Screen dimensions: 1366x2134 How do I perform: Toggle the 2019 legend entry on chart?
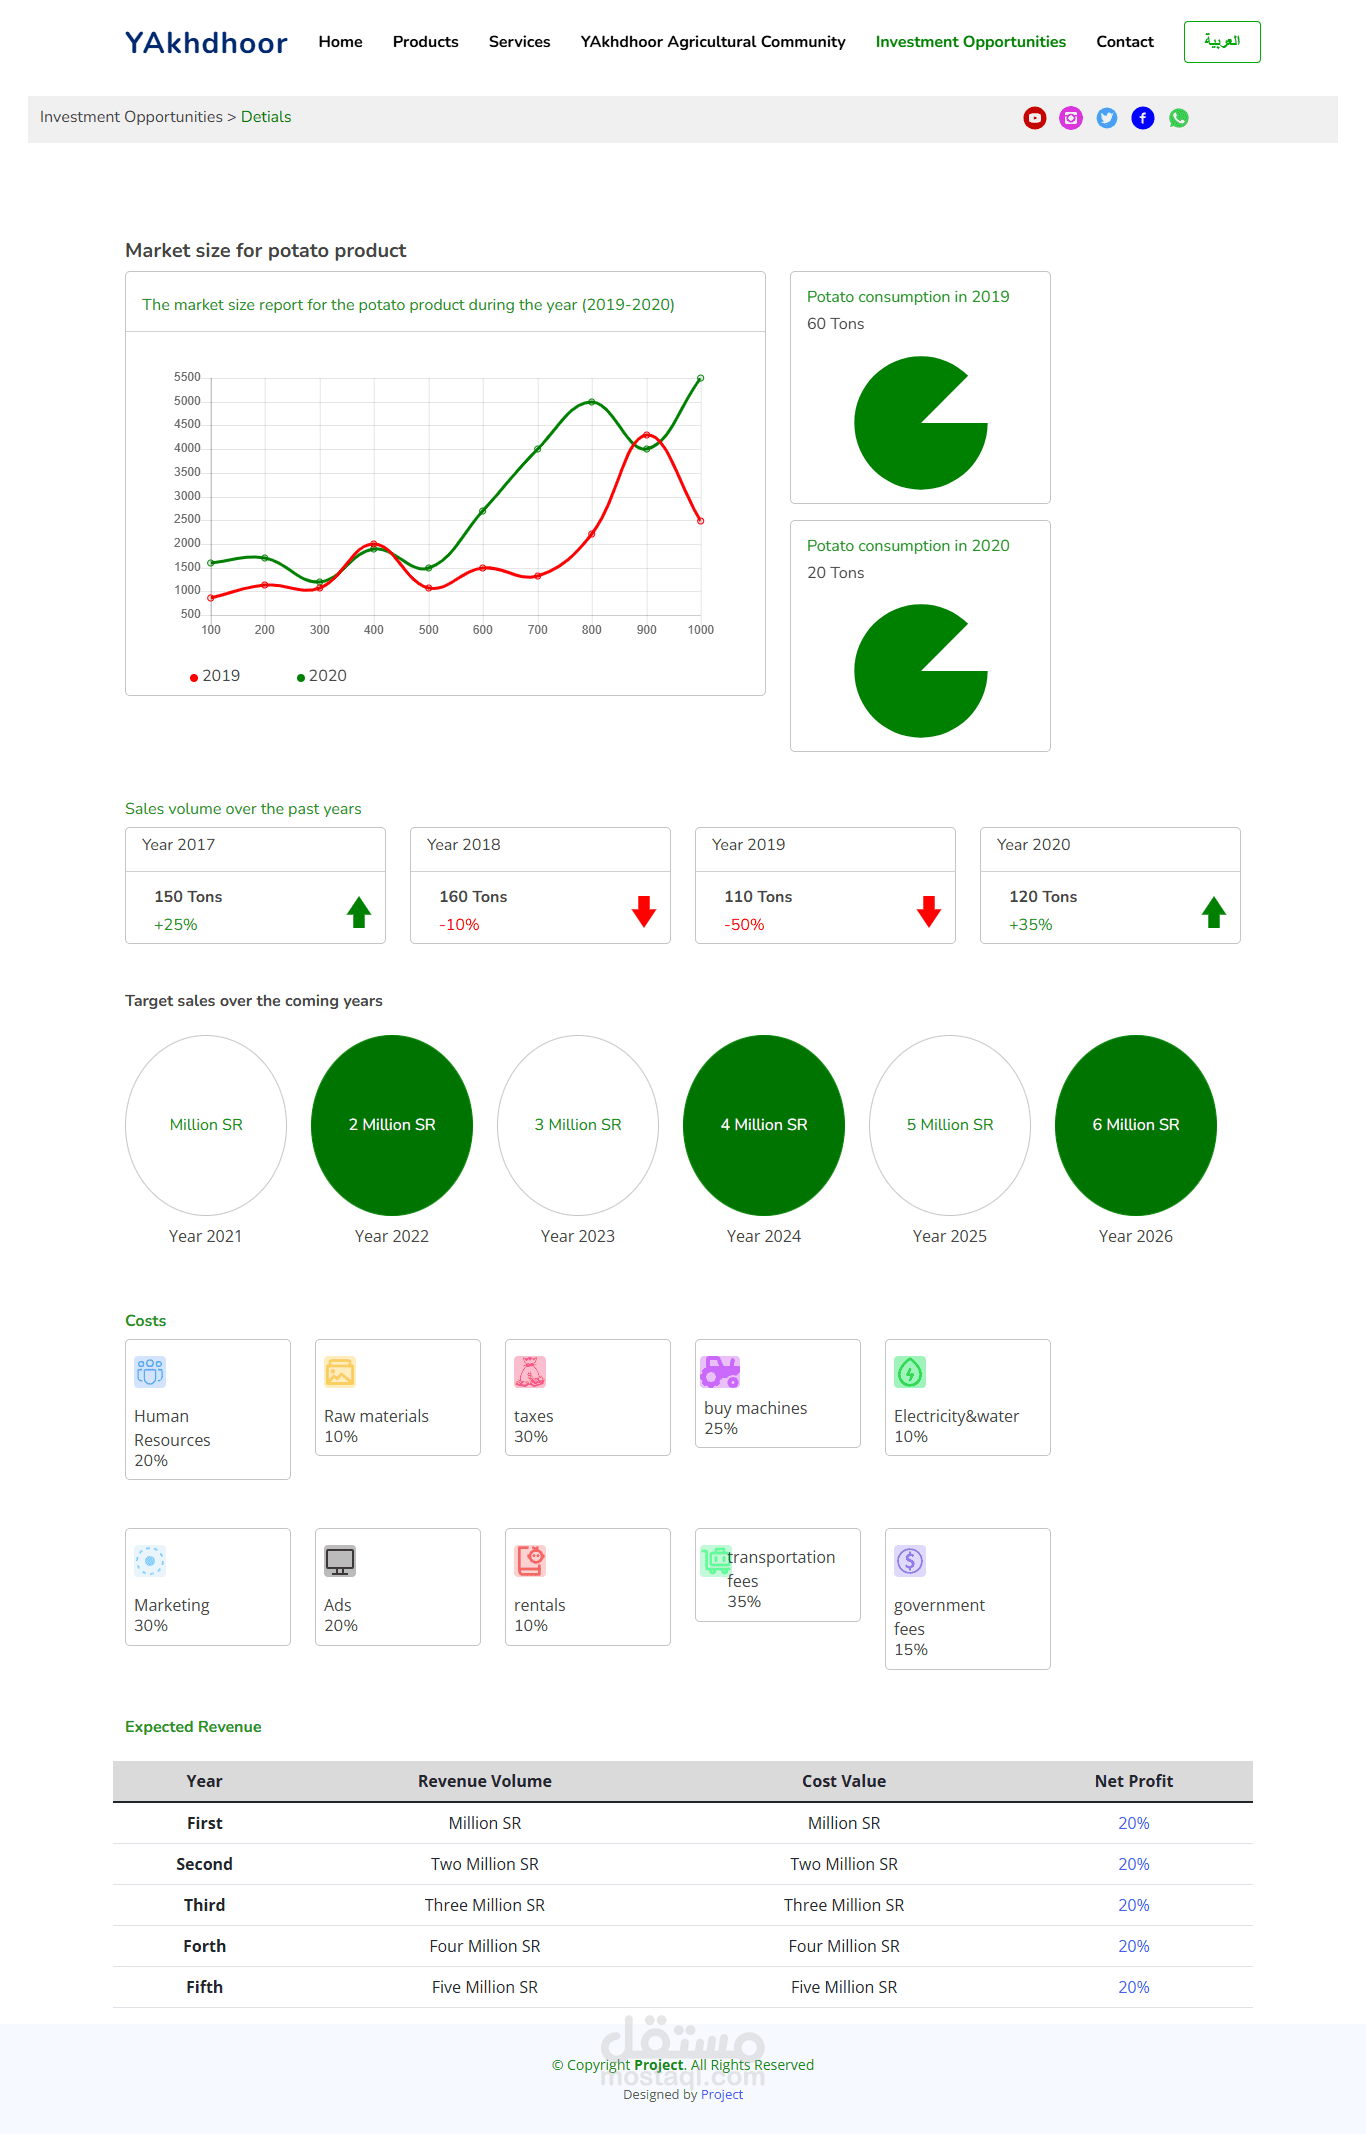[215, 676]
